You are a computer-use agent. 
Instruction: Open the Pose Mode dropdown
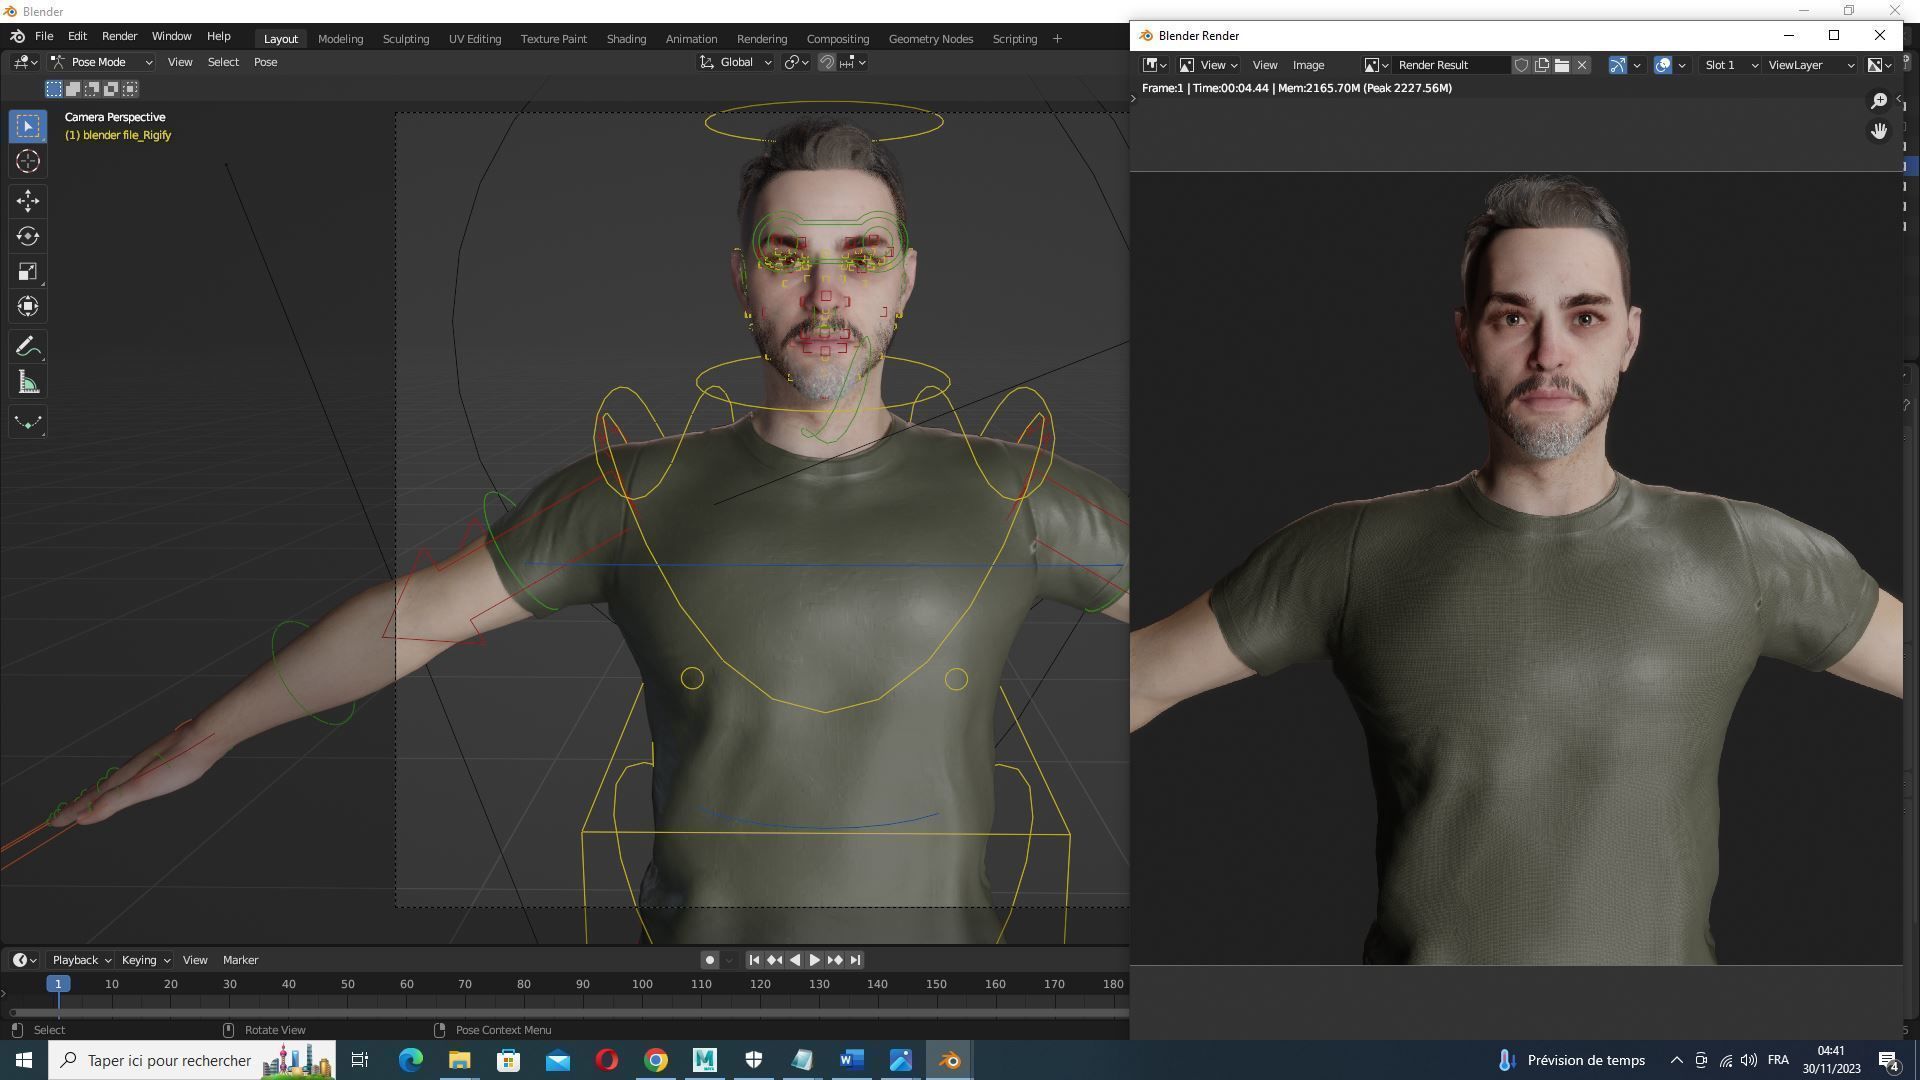click(x=102, y=62)
